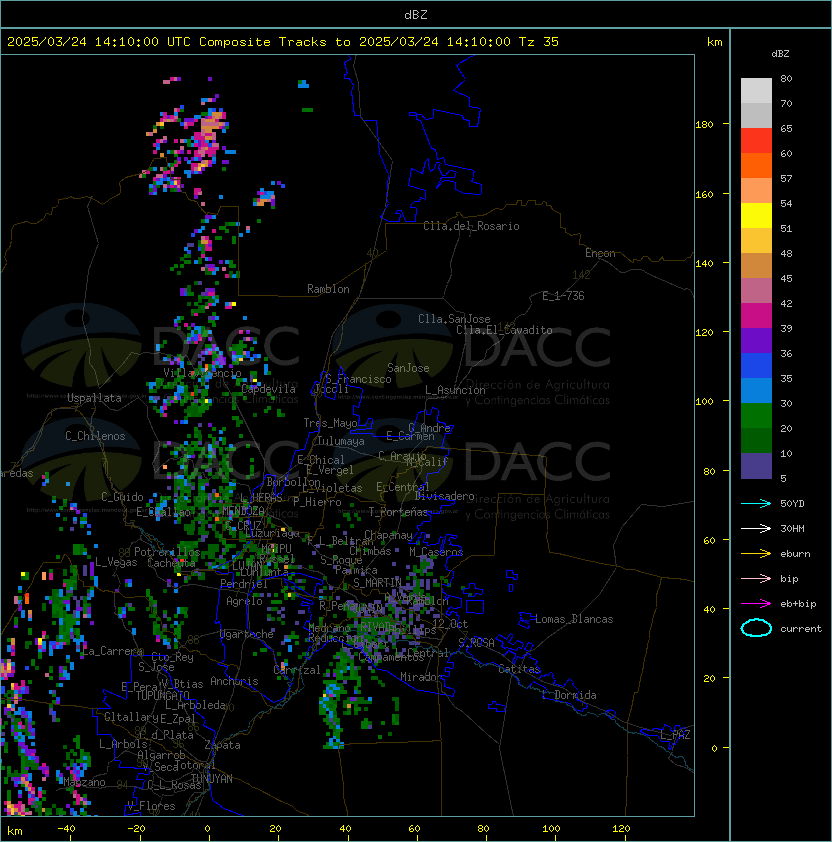
Task: Click the Ramblon map label
Action: (x=328, y=289)
